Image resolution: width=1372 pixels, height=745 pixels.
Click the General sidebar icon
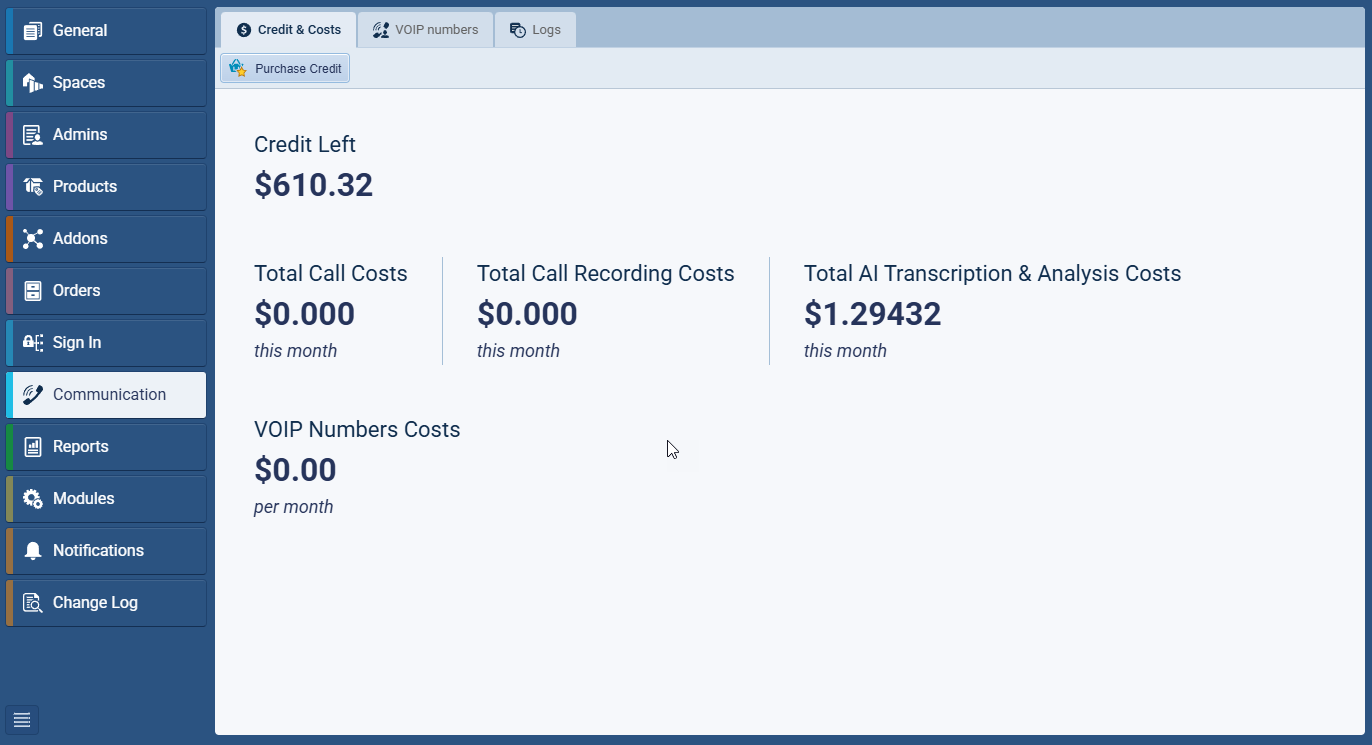coord(33,31)
